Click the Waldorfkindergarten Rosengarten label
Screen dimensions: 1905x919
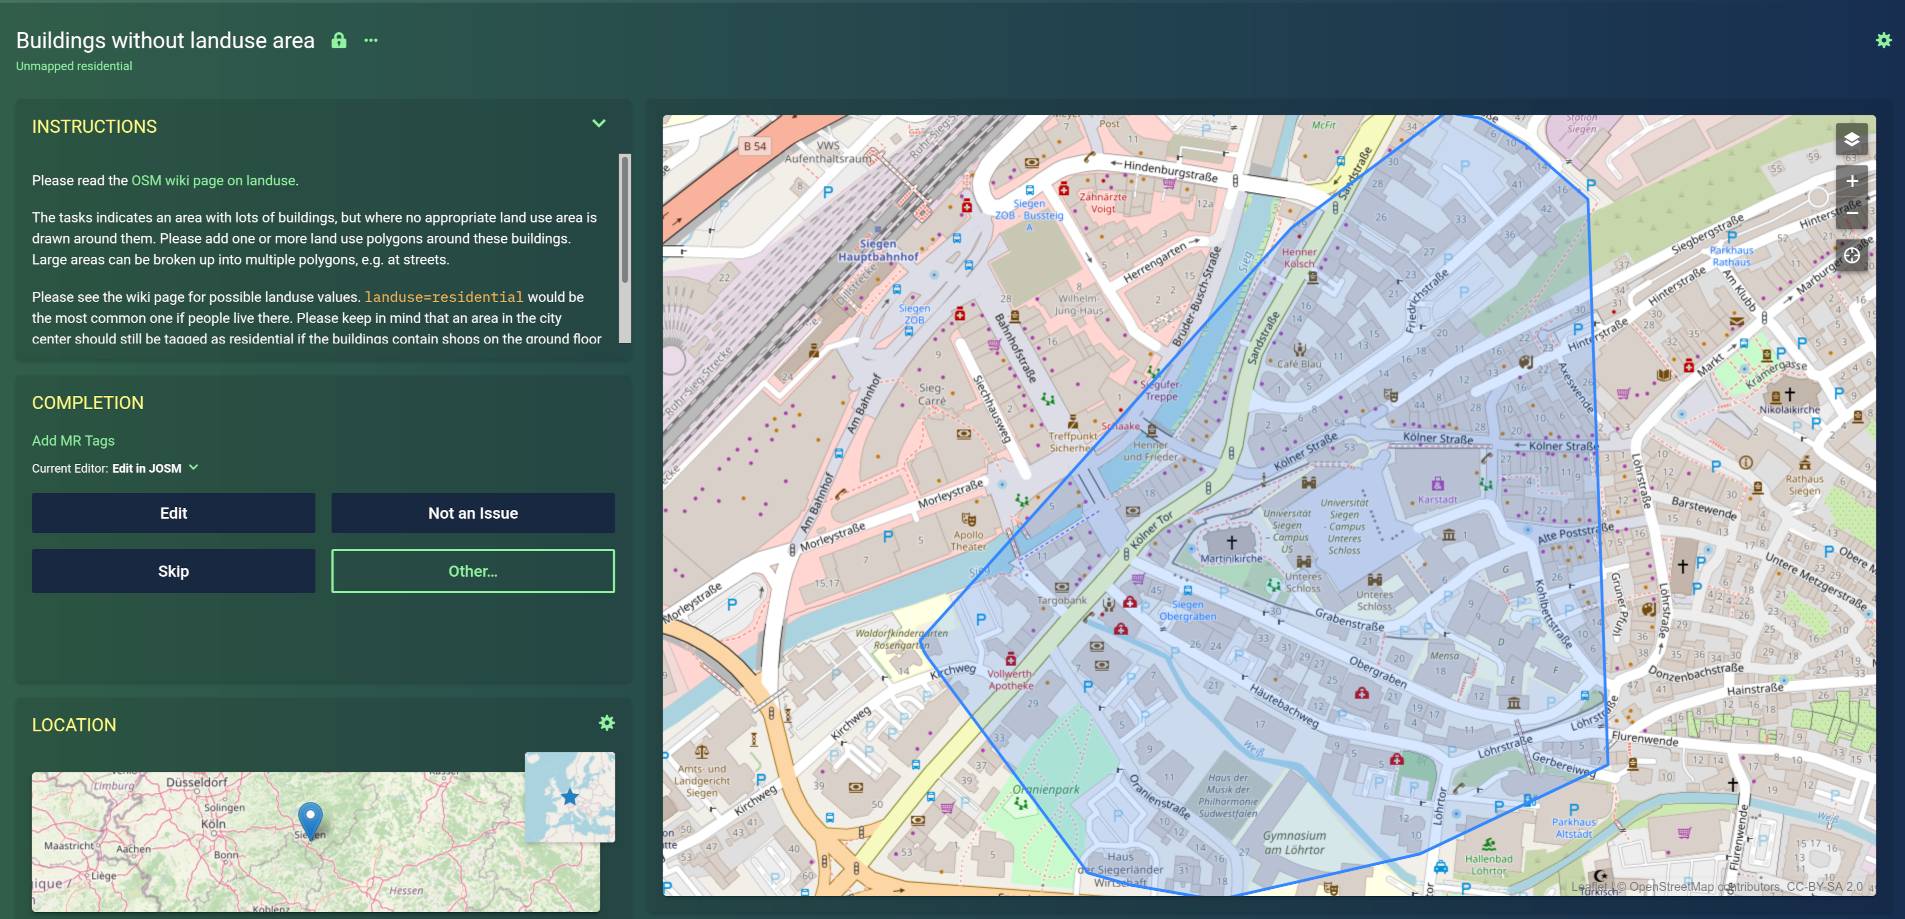[901, 639]
